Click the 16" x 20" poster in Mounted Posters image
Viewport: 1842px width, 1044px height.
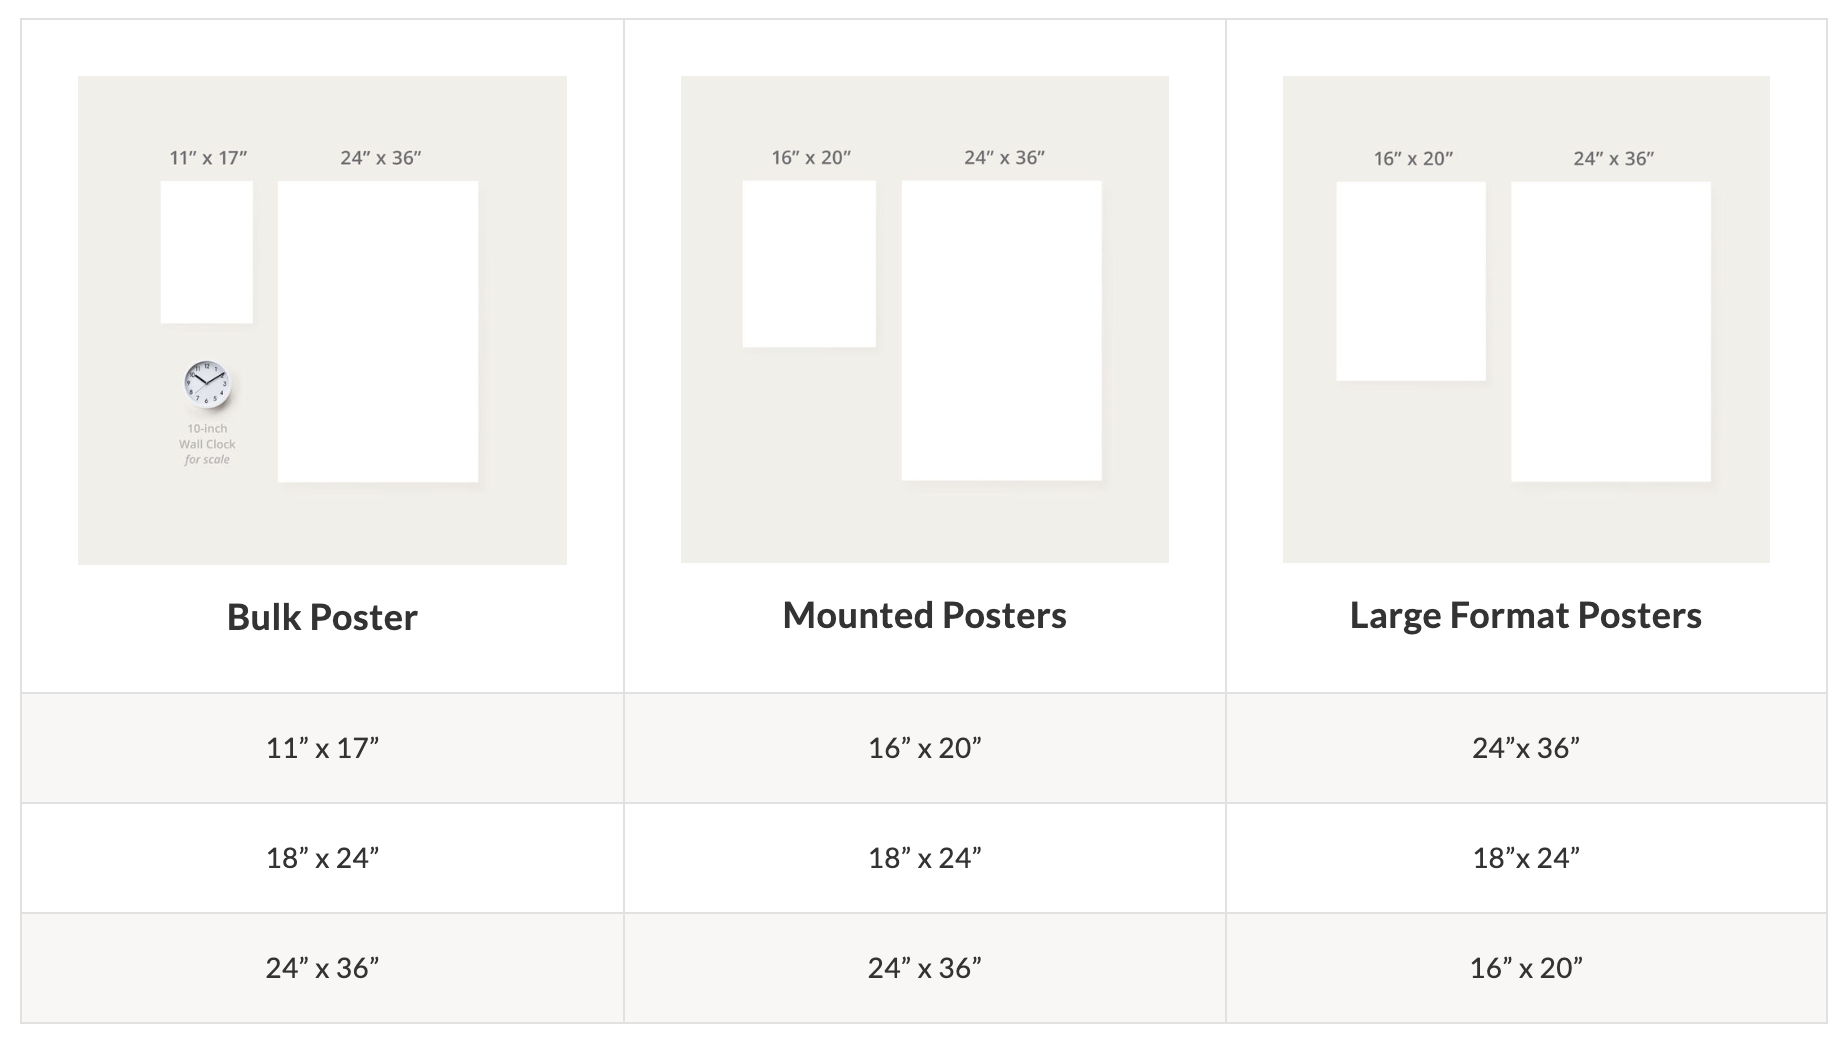pyautogui.click(x=809, y=264)
